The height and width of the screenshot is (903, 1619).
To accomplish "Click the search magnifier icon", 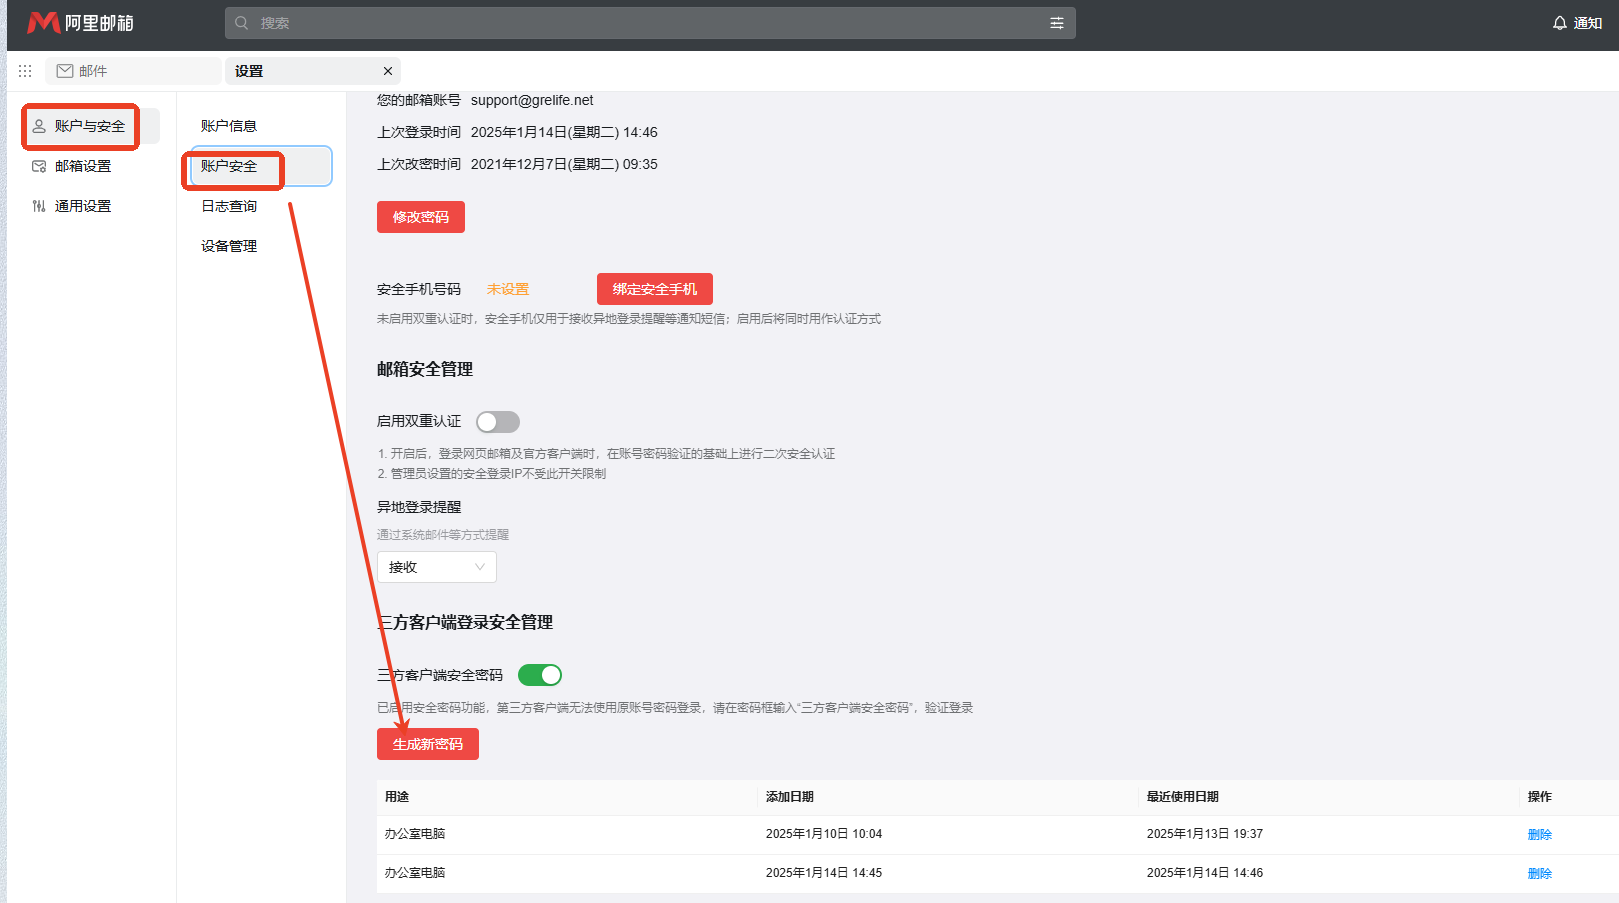I will point(242,23).
